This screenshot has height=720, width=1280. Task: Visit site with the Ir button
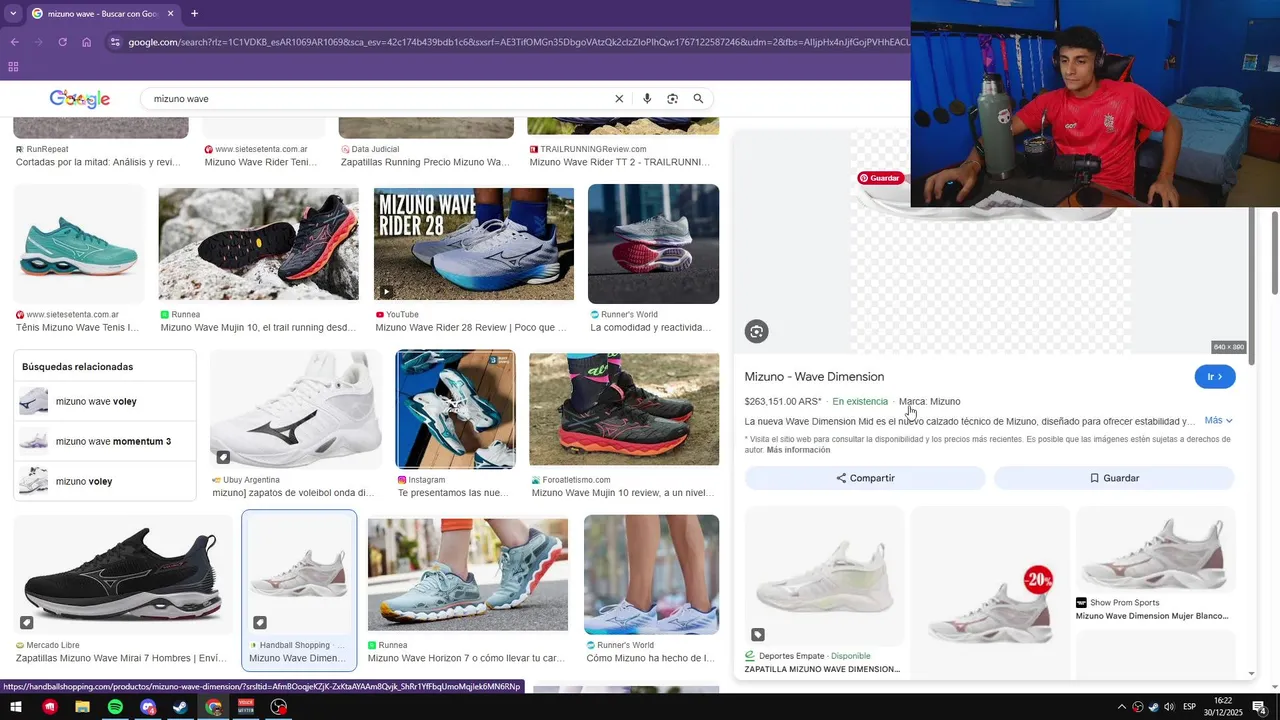click(x=1215, y=377)
